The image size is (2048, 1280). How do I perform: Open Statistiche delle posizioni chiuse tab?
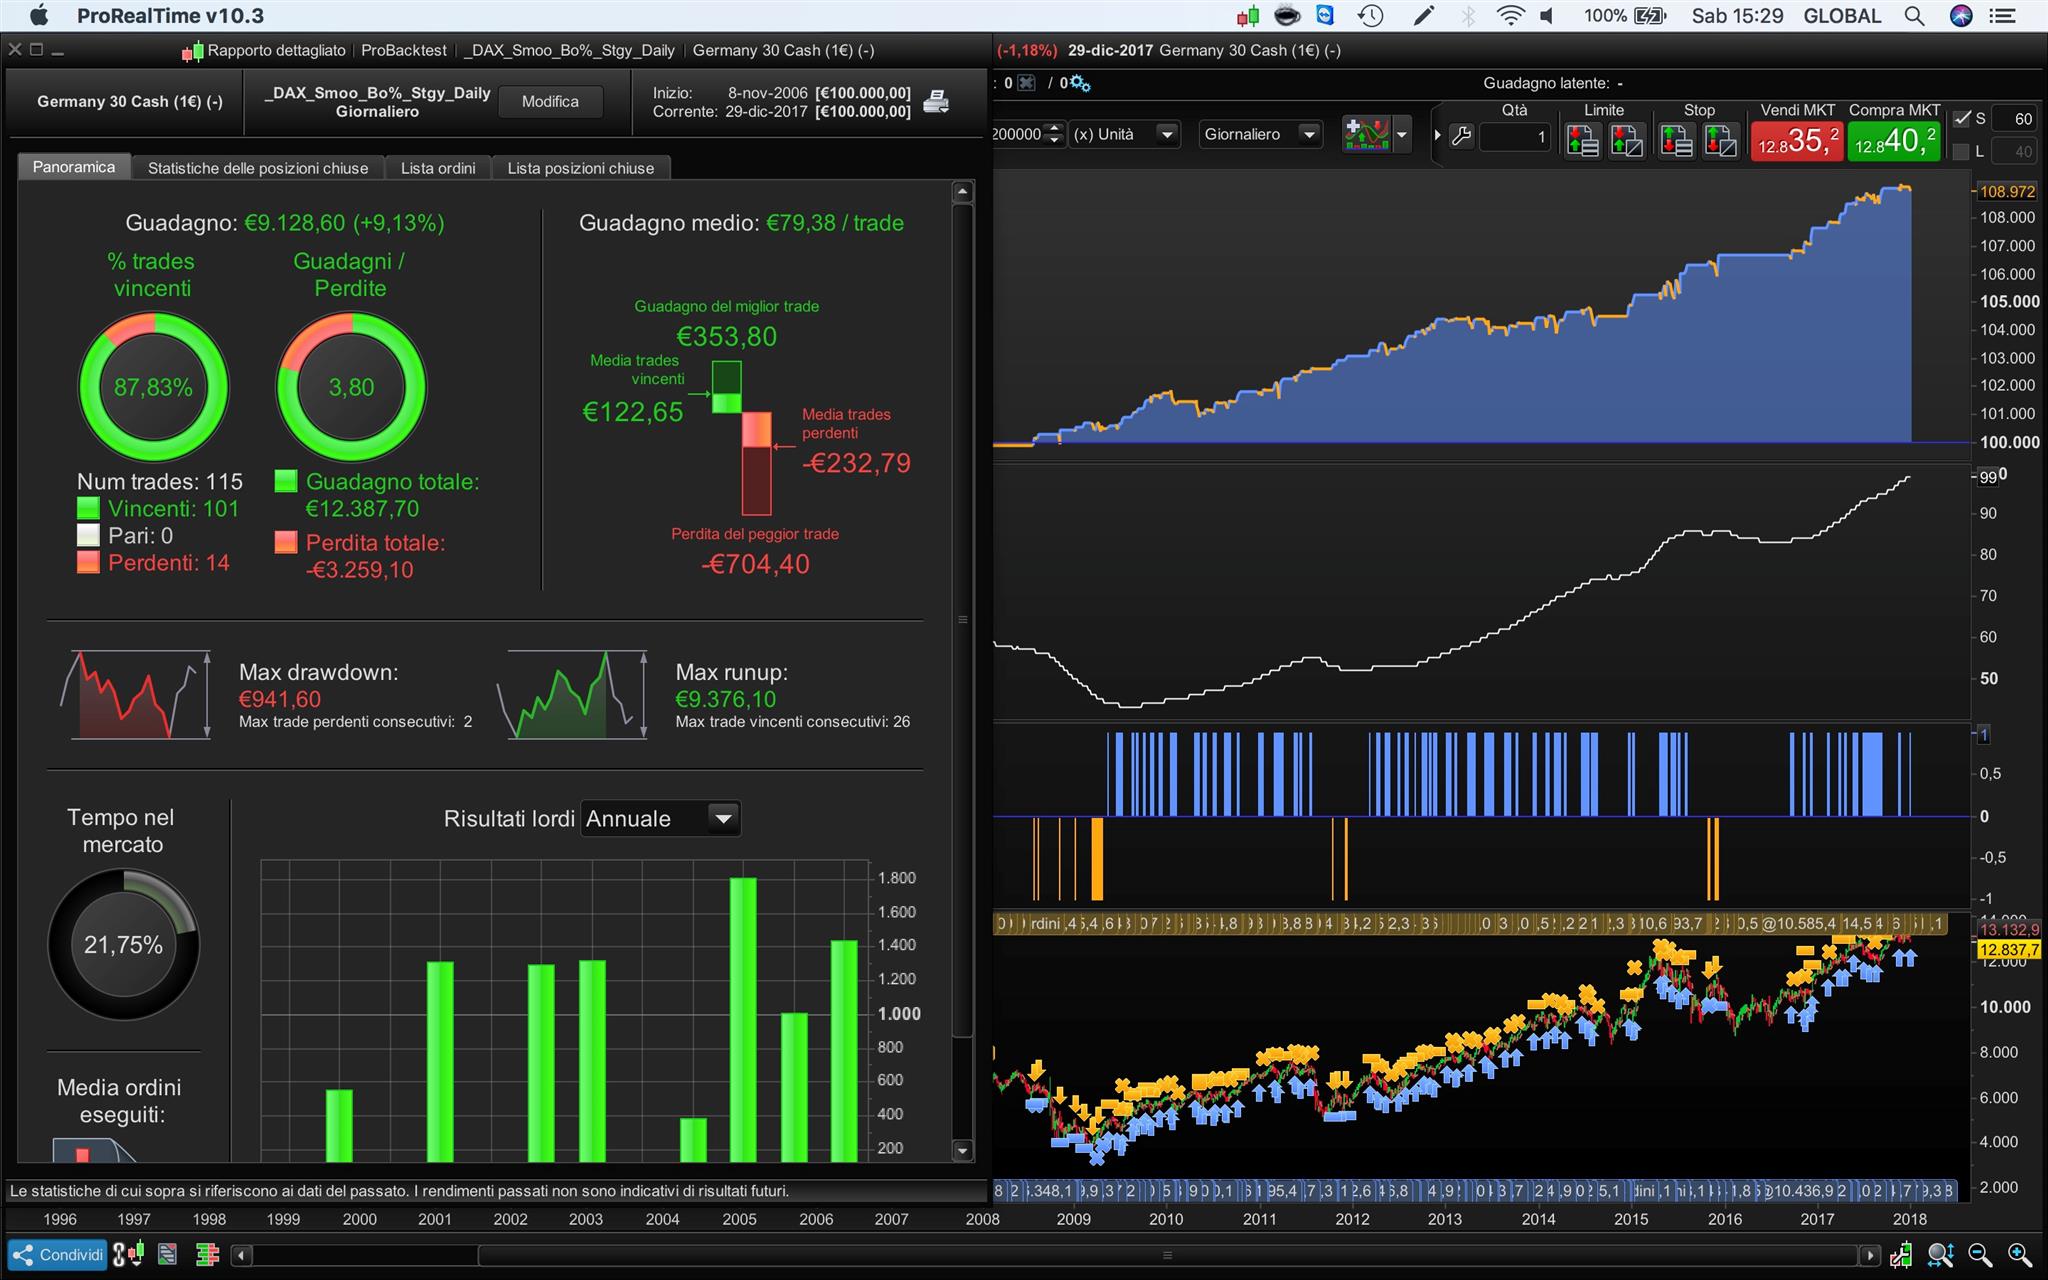(258, 168)
